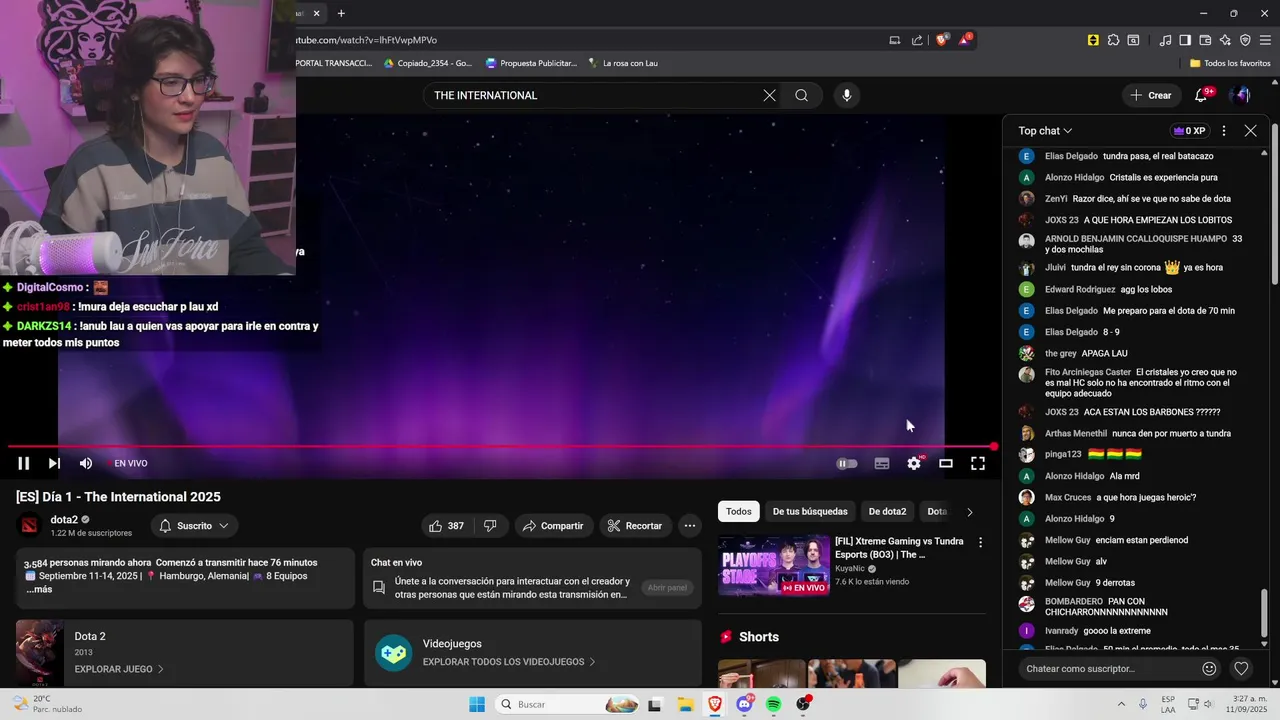This screenshot has height=720, width=1280.
Task: Open the Brave playlist music note icon
Action: pos(1165,40)
